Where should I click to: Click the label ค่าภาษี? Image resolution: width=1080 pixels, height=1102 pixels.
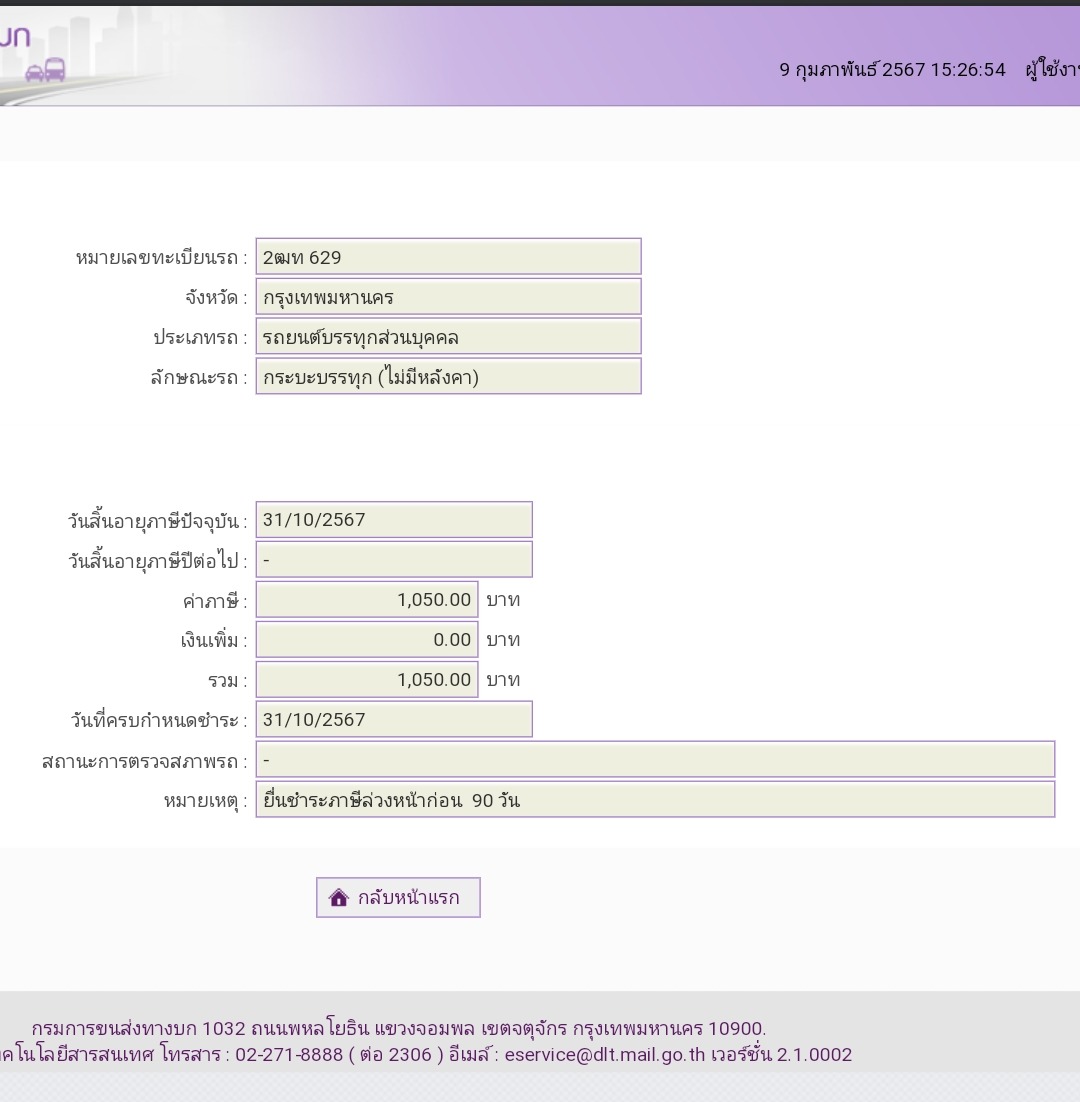coord(215,601)
